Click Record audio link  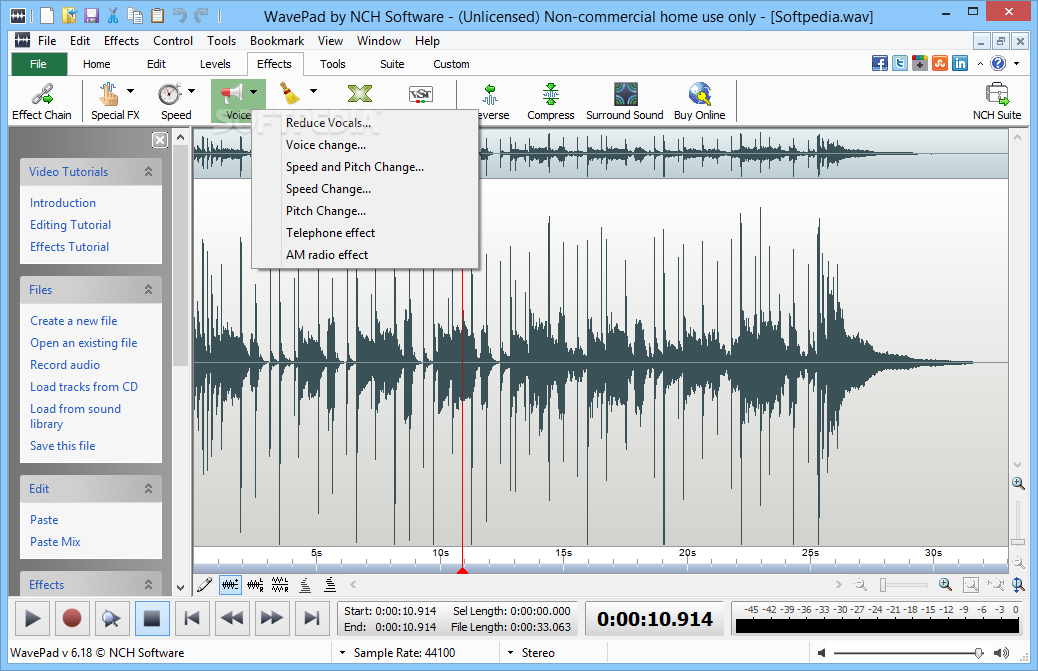point(65,365)
